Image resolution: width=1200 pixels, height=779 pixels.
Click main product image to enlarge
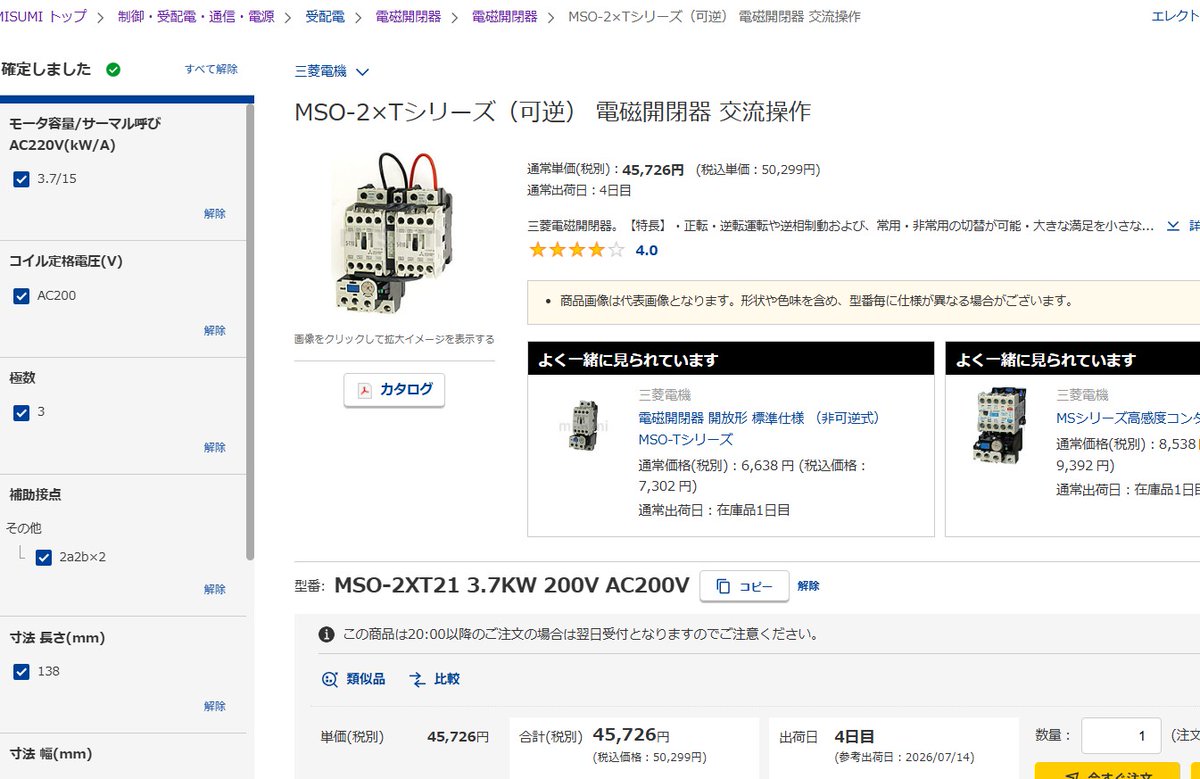[394, 232]
